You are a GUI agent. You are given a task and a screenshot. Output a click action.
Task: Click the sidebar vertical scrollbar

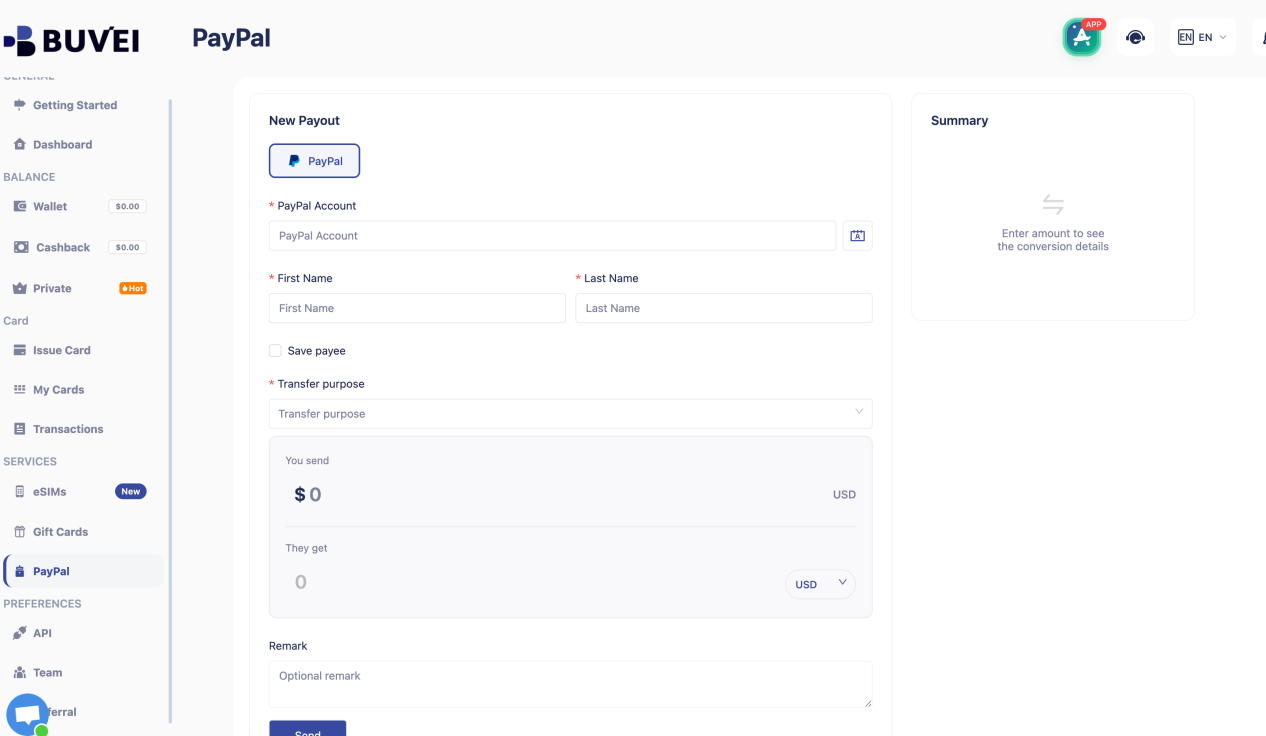click(x=170, y=410)
